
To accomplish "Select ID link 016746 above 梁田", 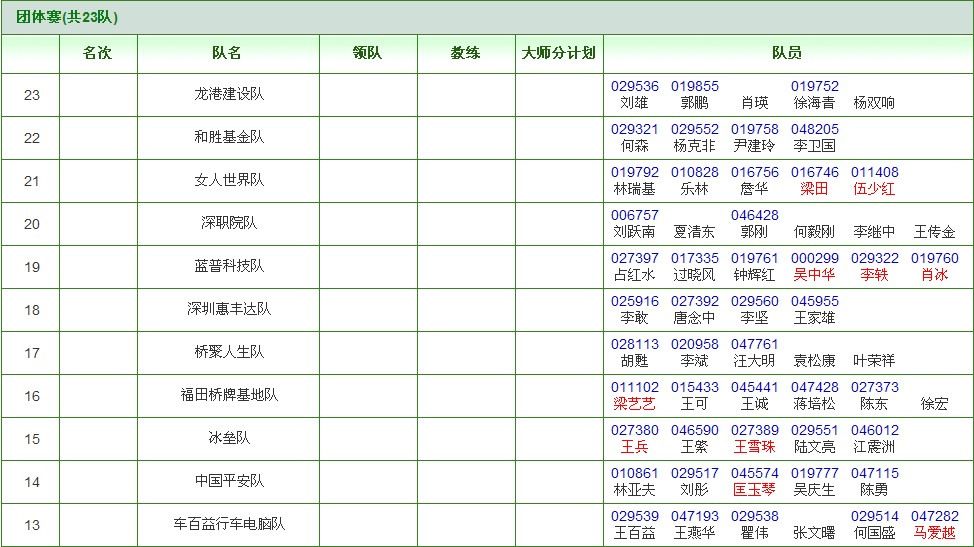I will (x=814, y=172).
